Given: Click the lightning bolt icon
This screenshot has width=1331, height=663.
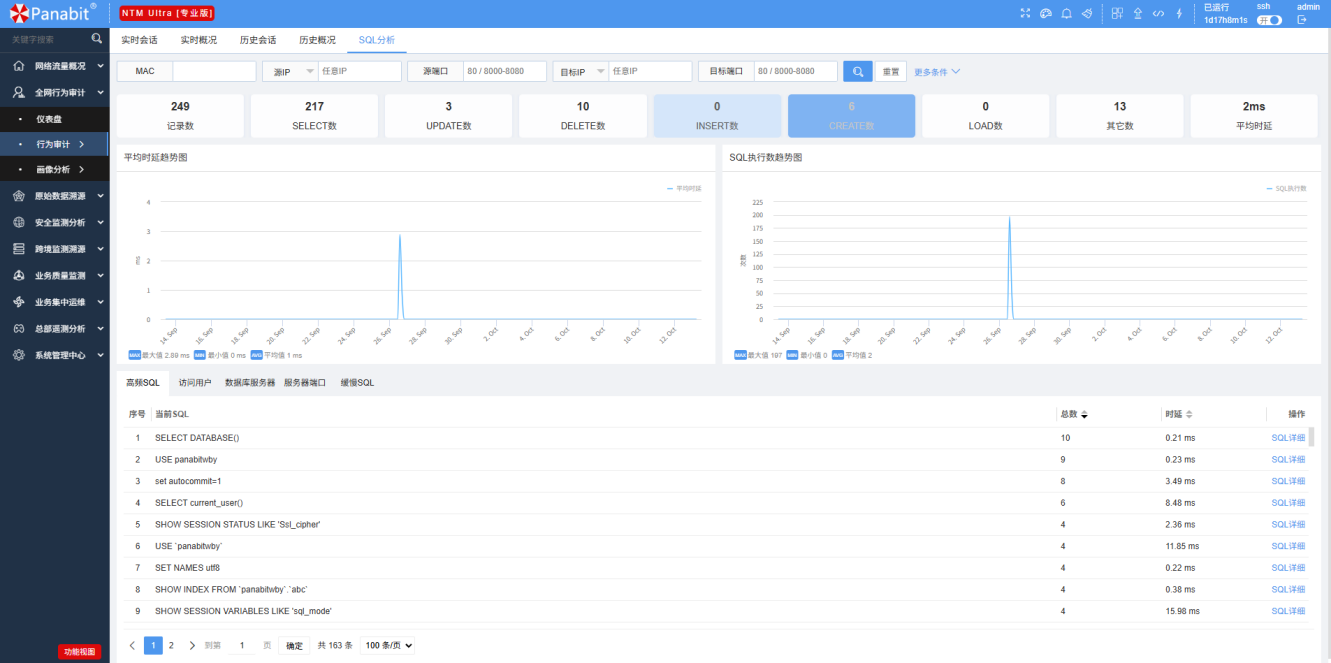Looking at the screenshot, I should tap(1179, 14).
